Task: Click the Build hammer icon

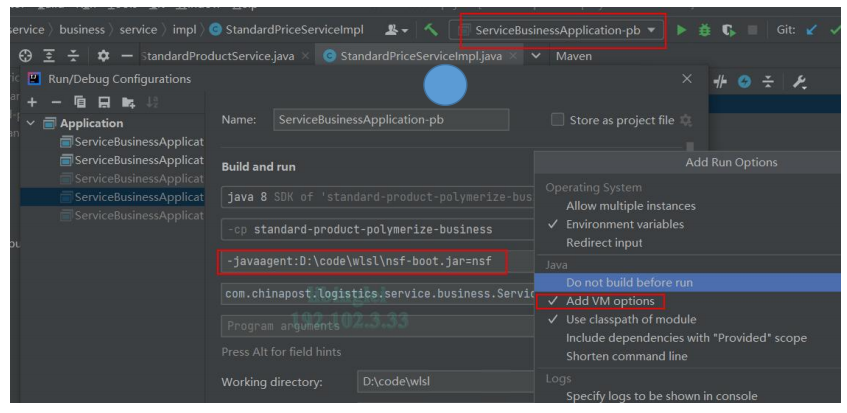Action: [430, 30]
